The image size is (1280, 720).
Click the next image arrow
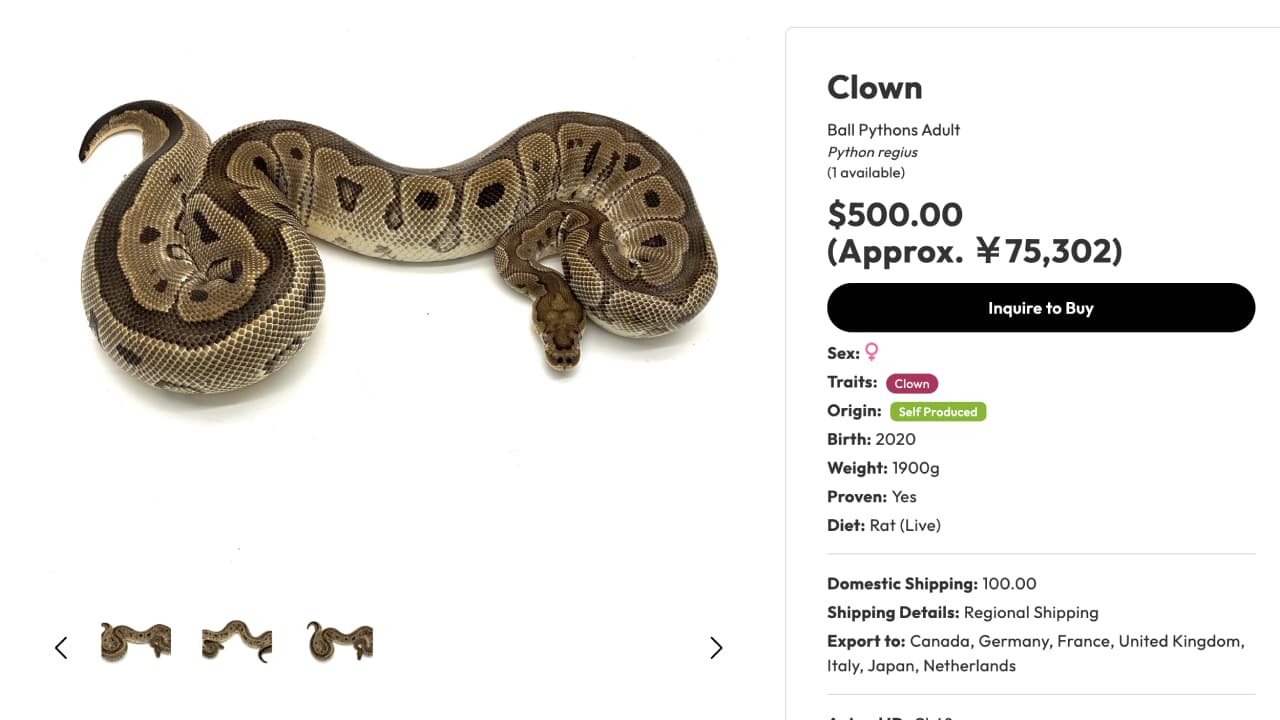[716, 648]
